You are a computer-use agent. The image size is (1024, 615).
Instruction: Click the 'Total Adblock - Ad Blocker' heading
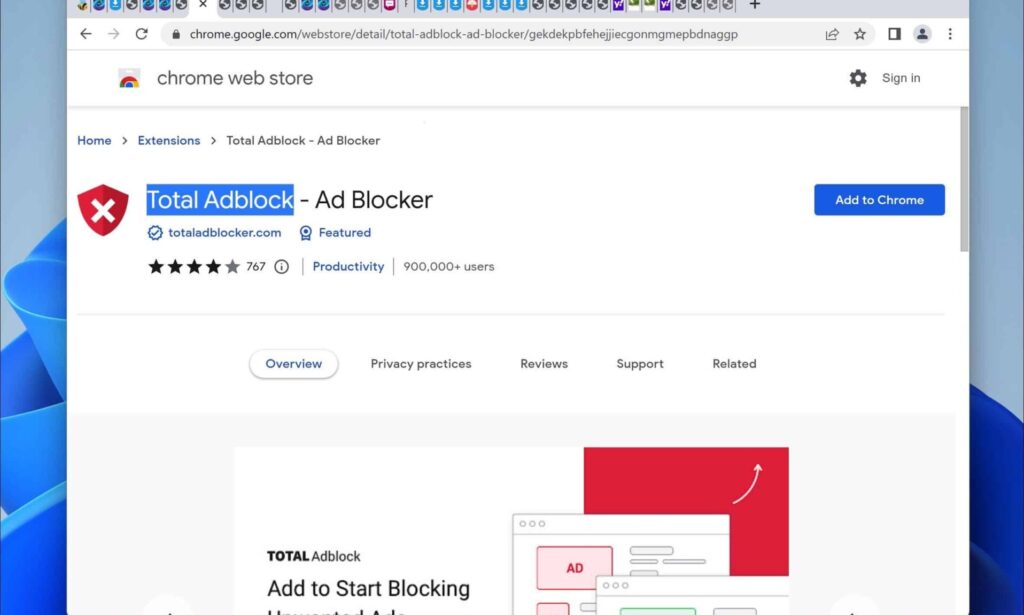coord(289,200)
